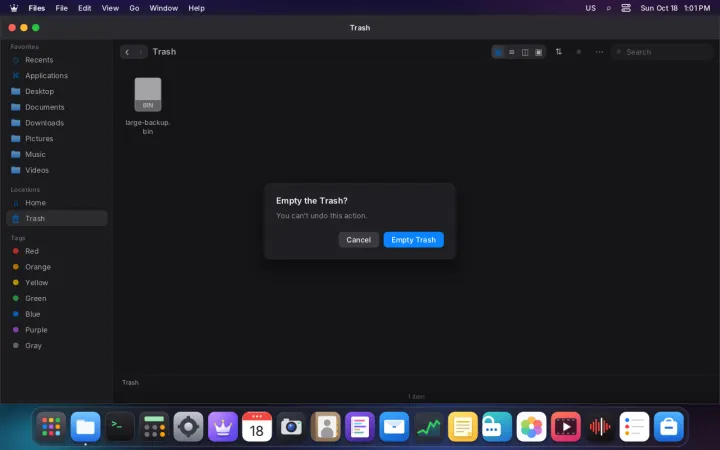Cancel the Empty Trash dialog
The height and width of the screenshot is (450, 720).
click(358, 240)
